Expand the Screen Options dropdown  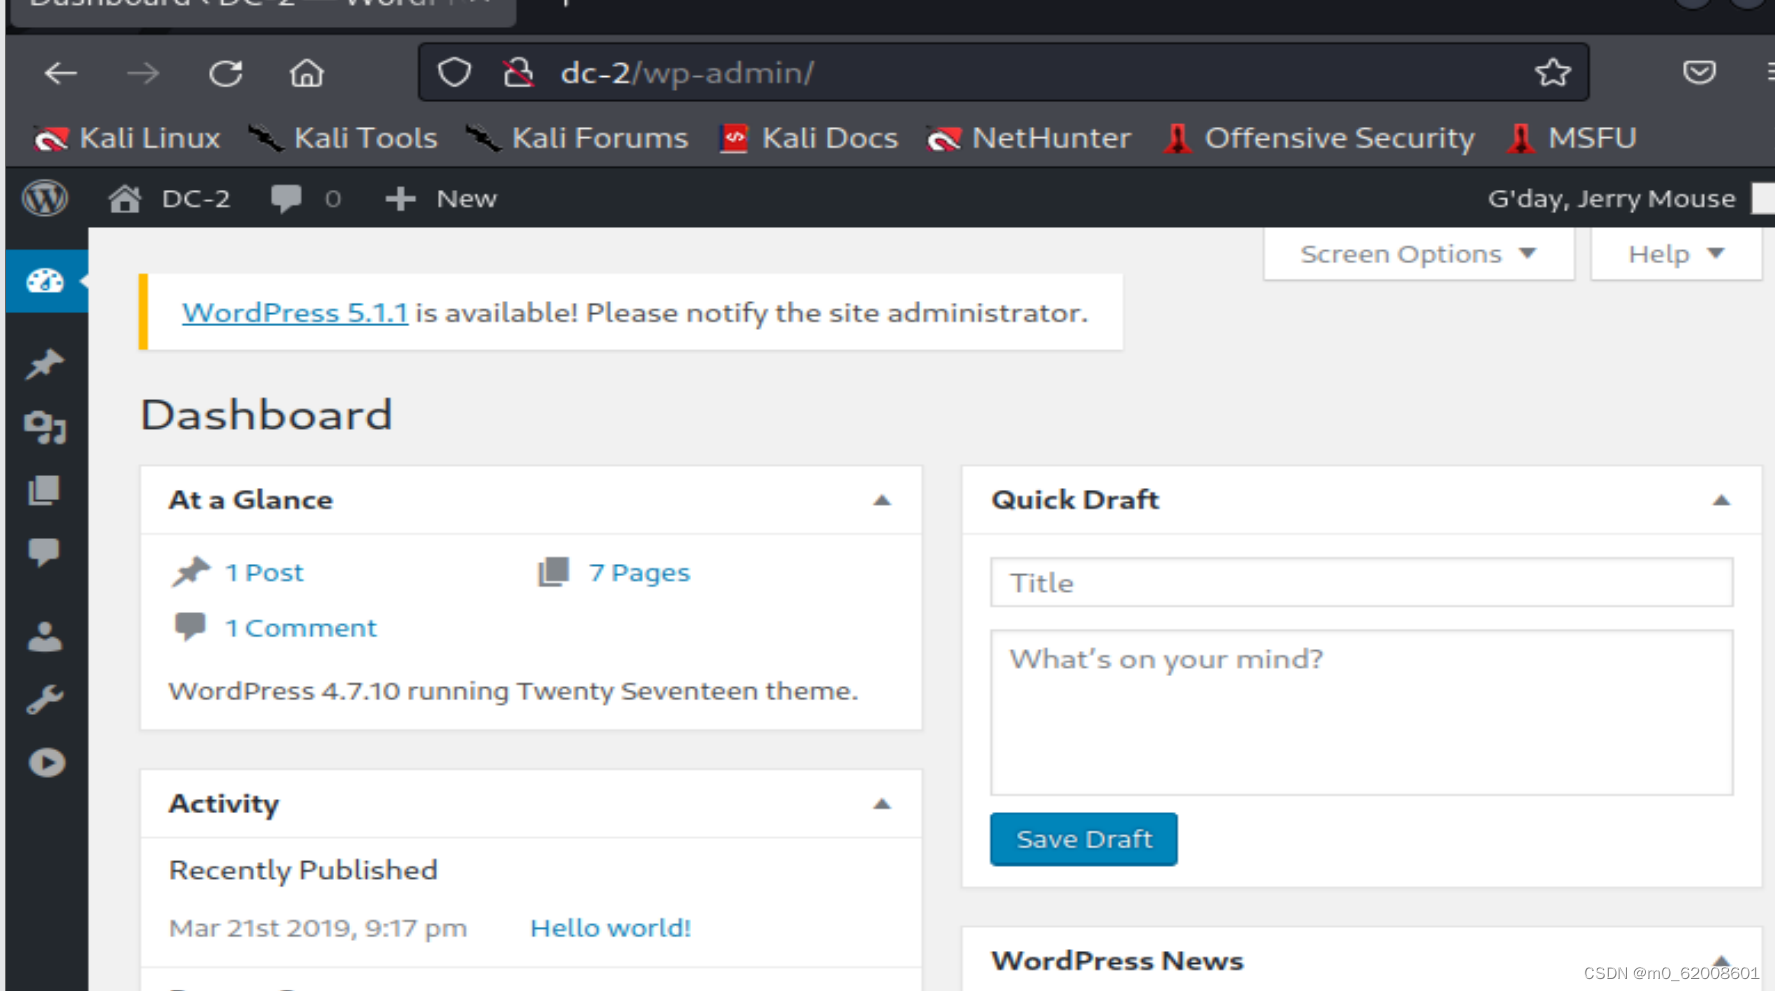click(x=1418, y=254)
